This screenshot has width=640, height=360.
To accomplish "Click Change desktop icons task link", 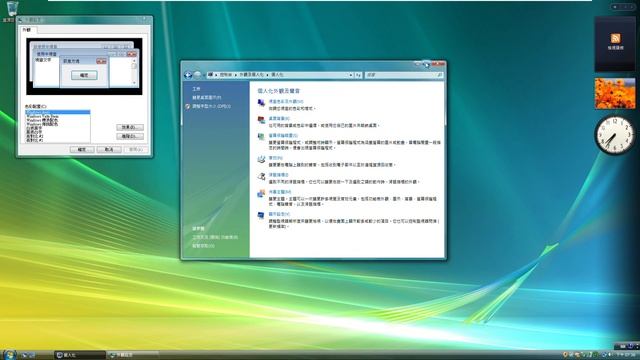I will [x=207, y=98].
